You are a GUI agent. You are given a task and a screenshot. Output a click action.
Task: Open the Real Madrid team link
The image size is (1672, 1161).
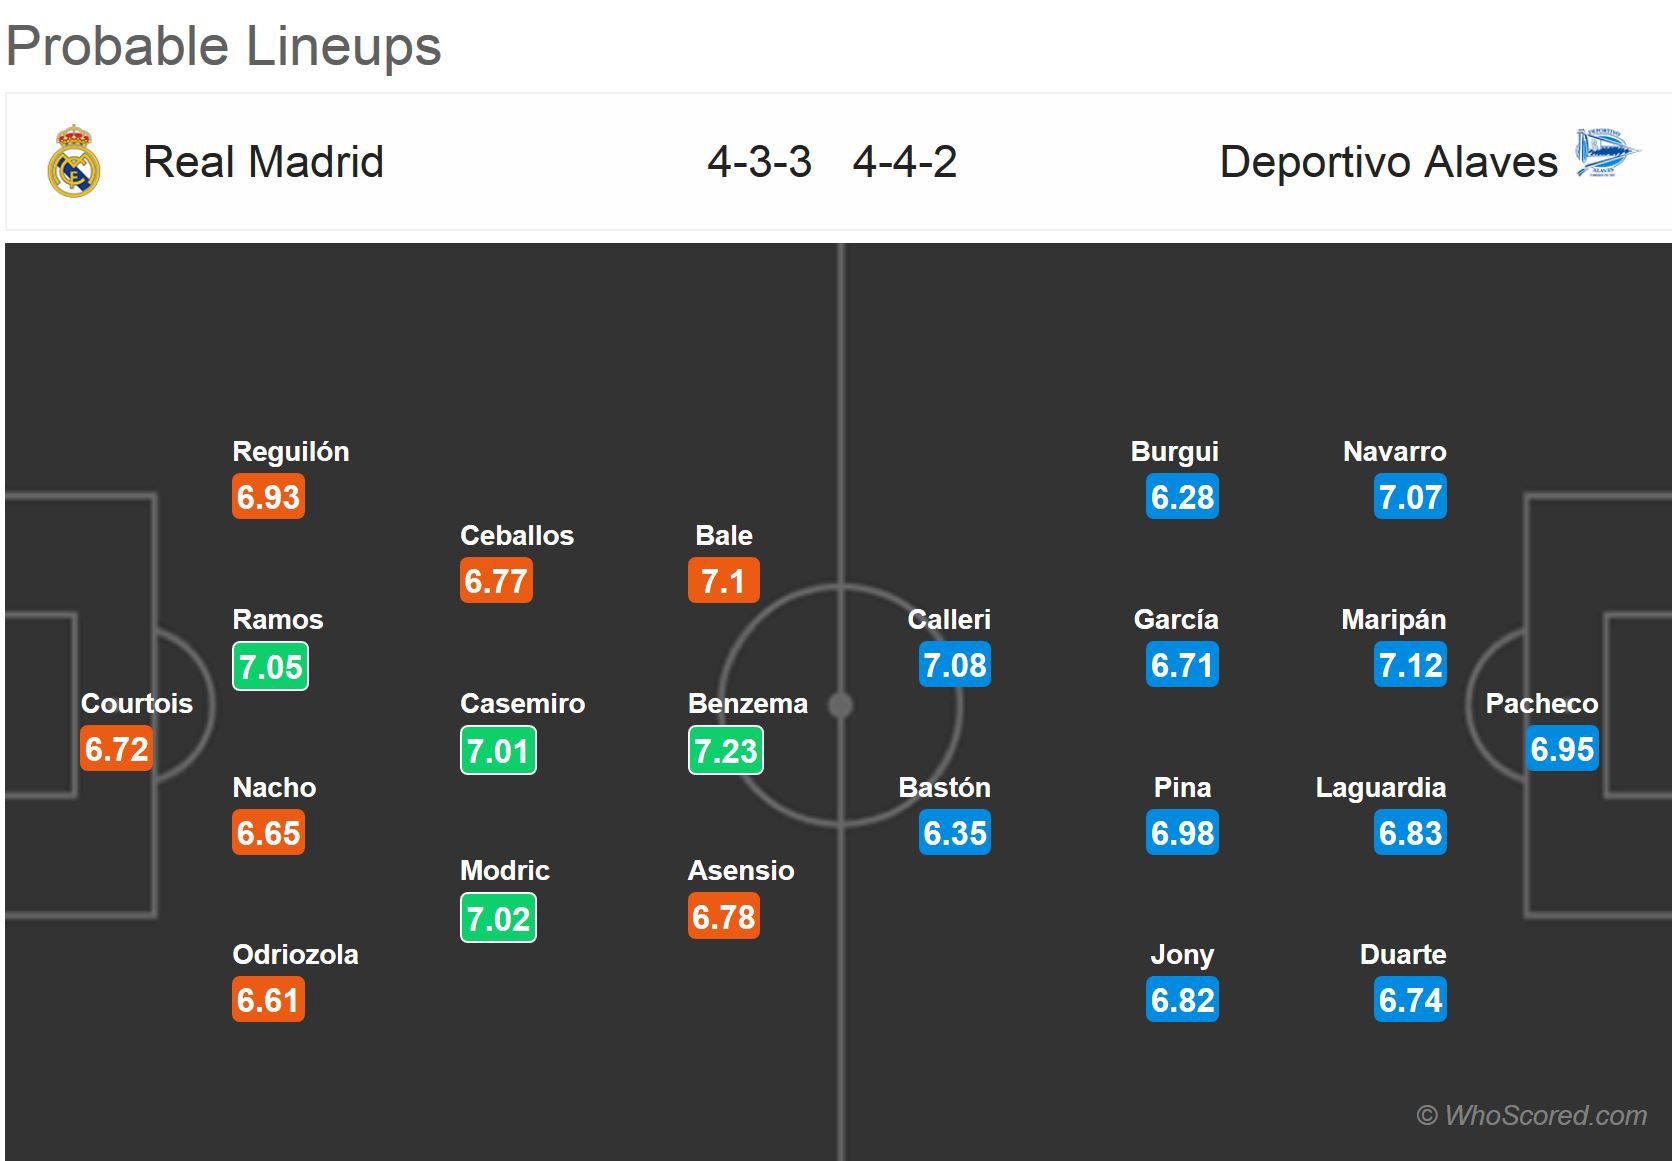pos(263,162)
